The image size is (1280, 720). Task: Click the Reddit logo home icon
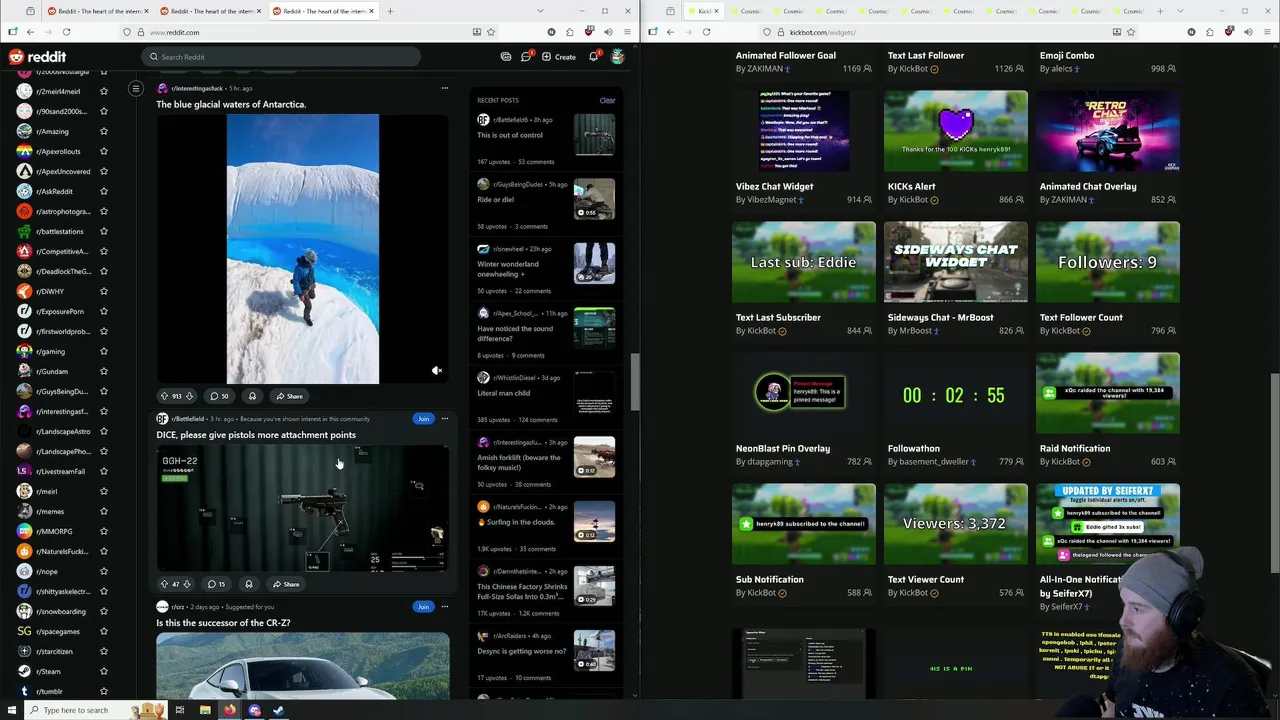(37, 57)
